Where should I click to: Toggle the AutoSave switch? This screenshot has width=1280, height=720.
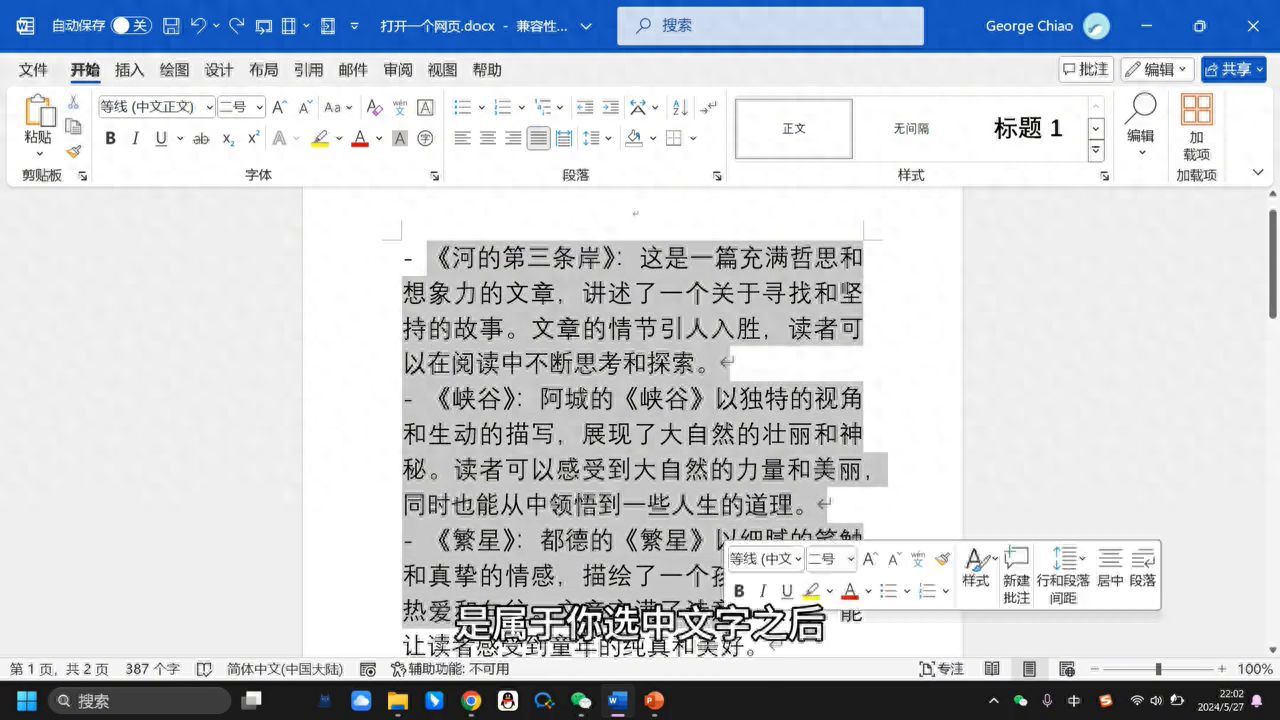click(131, 26)
